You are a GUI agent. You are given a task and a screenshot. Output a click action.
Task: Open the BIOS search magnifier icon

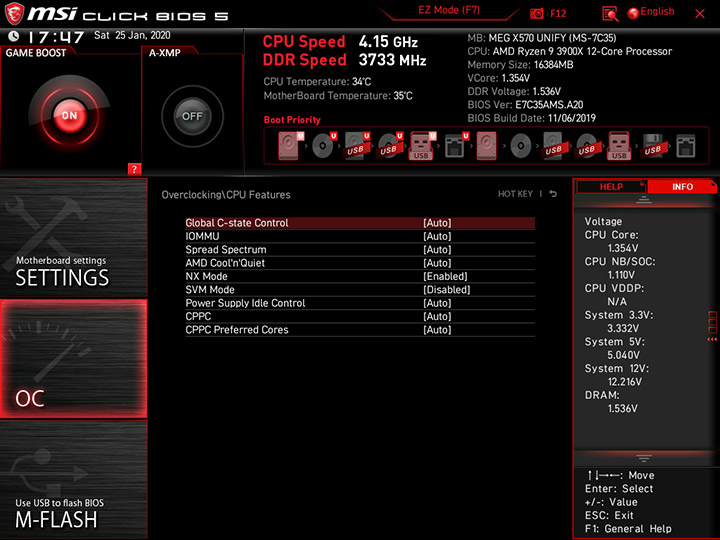[610, 14]
